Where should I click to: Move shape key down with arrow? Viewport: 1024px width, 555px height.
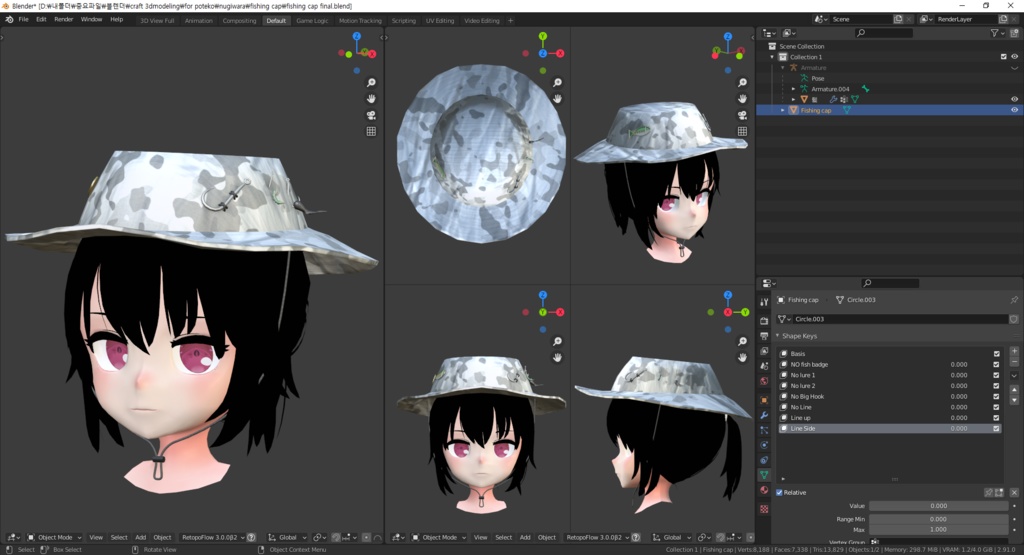pos(1014,400)
